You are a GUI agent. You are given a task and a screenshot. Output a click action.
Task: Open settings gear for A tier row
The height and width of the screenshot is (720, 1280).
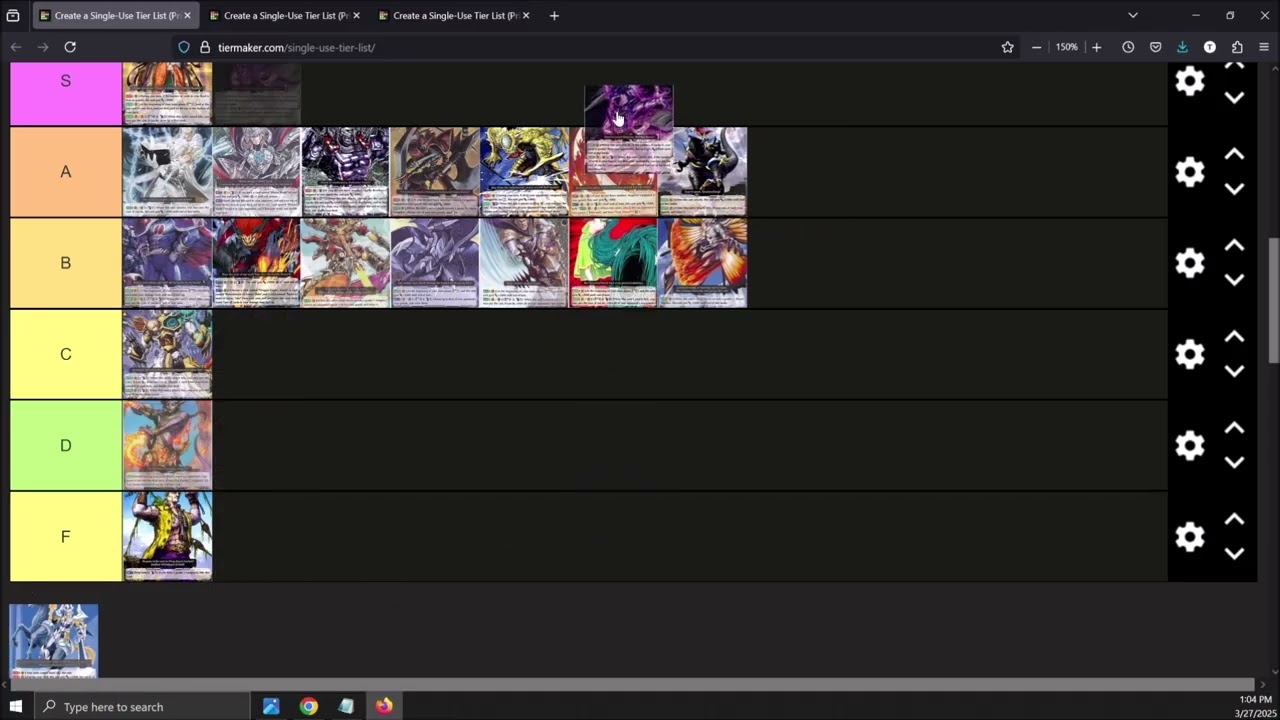tap(1189, 172)
